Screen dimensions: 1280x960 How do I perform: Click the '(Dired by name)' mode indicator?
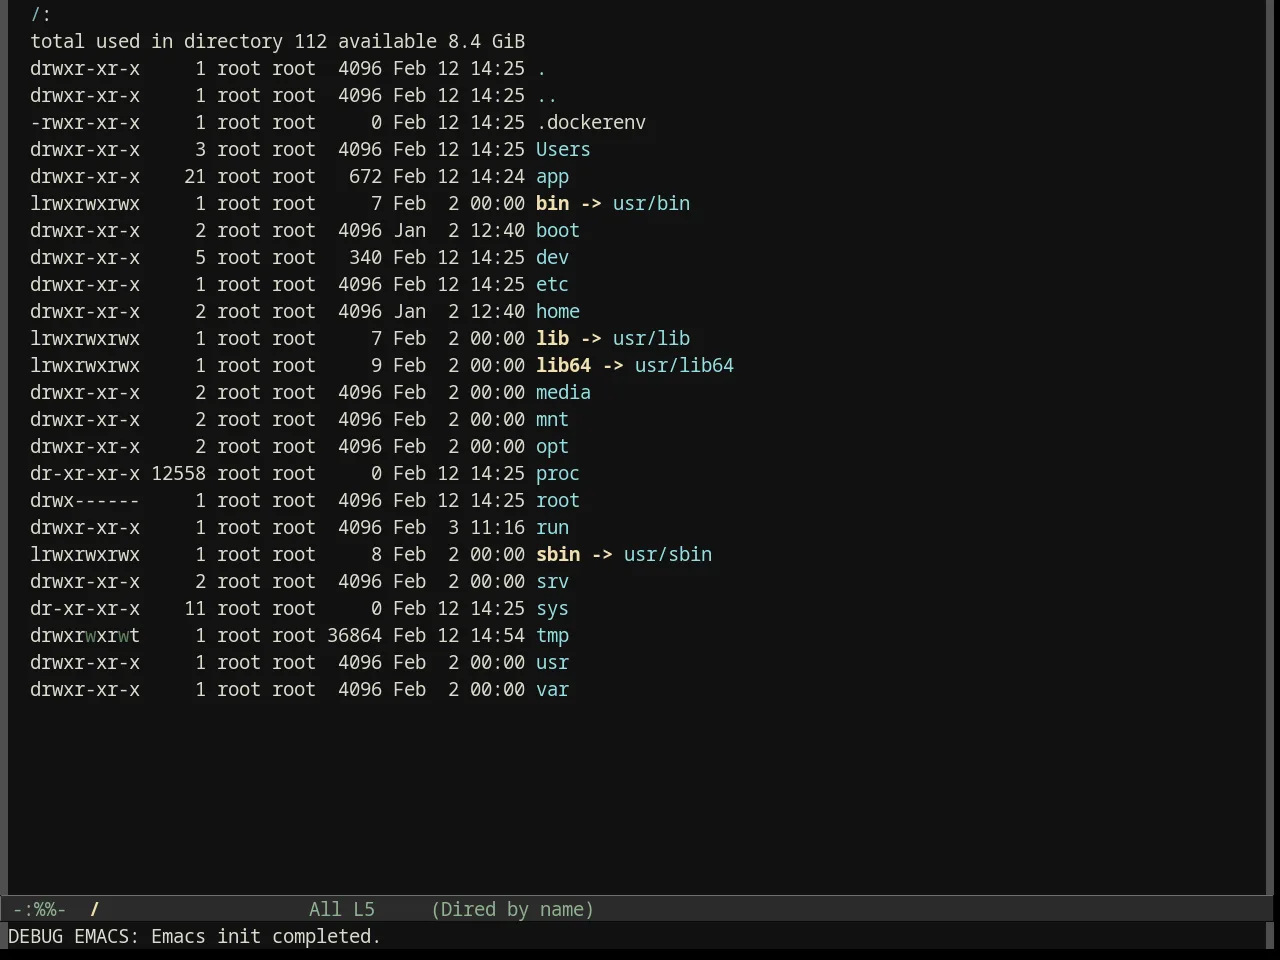pos(512,909)
